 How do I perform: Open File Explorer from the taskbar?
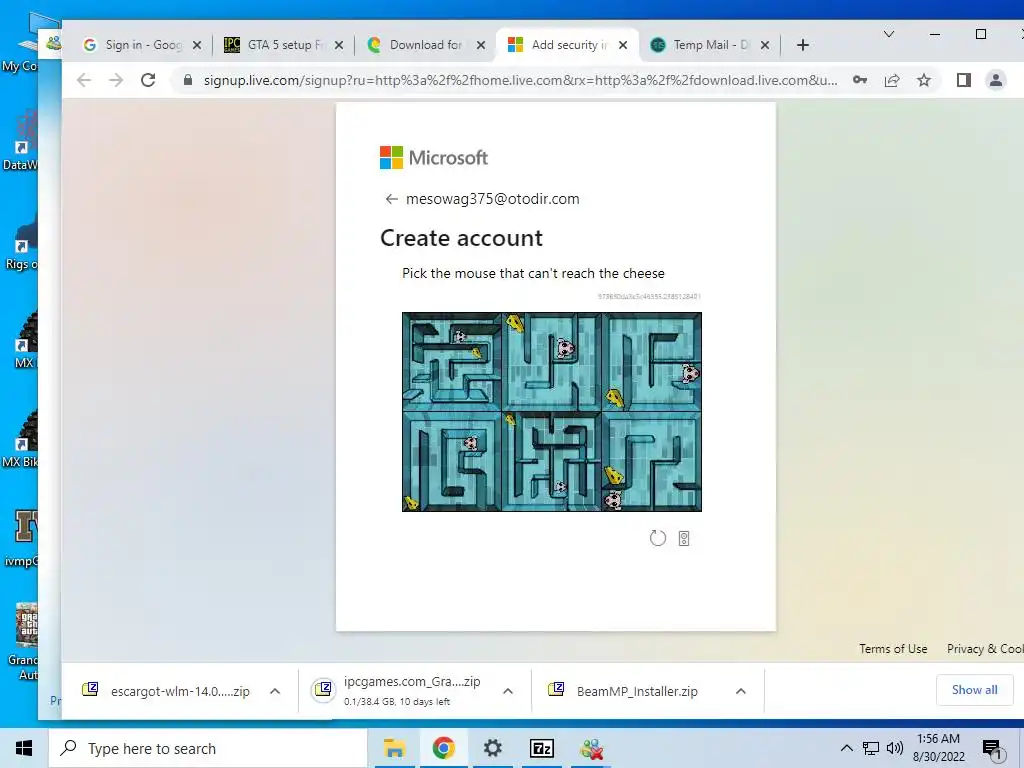coord(394,748)
